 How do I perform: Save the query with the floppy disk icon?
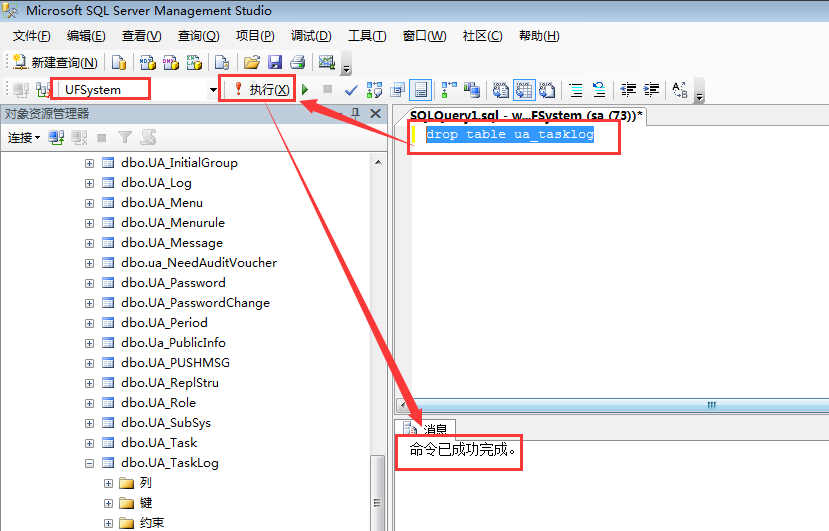275,62
